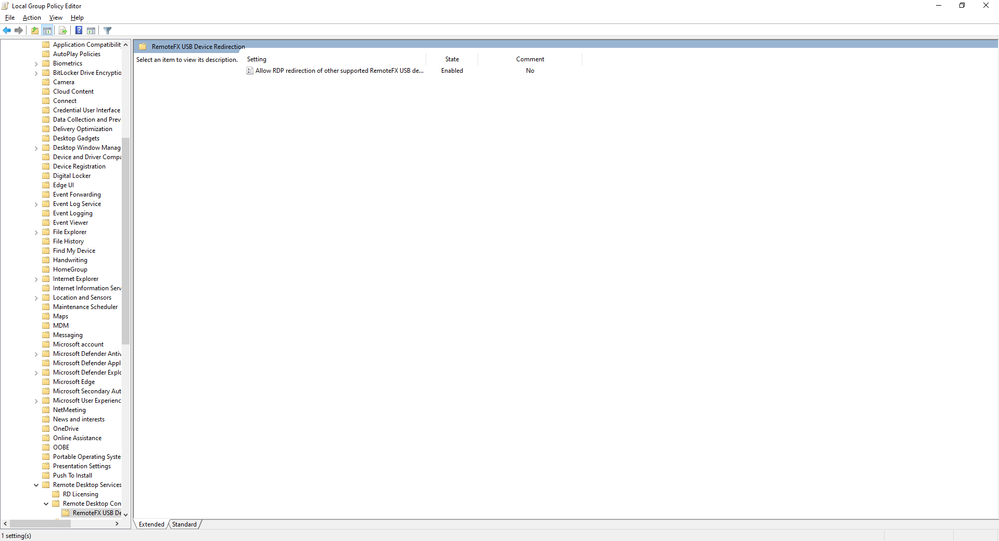
Task: Expand the Biometrics tree node
Action: pyautogui.click(x=36, y=64)
